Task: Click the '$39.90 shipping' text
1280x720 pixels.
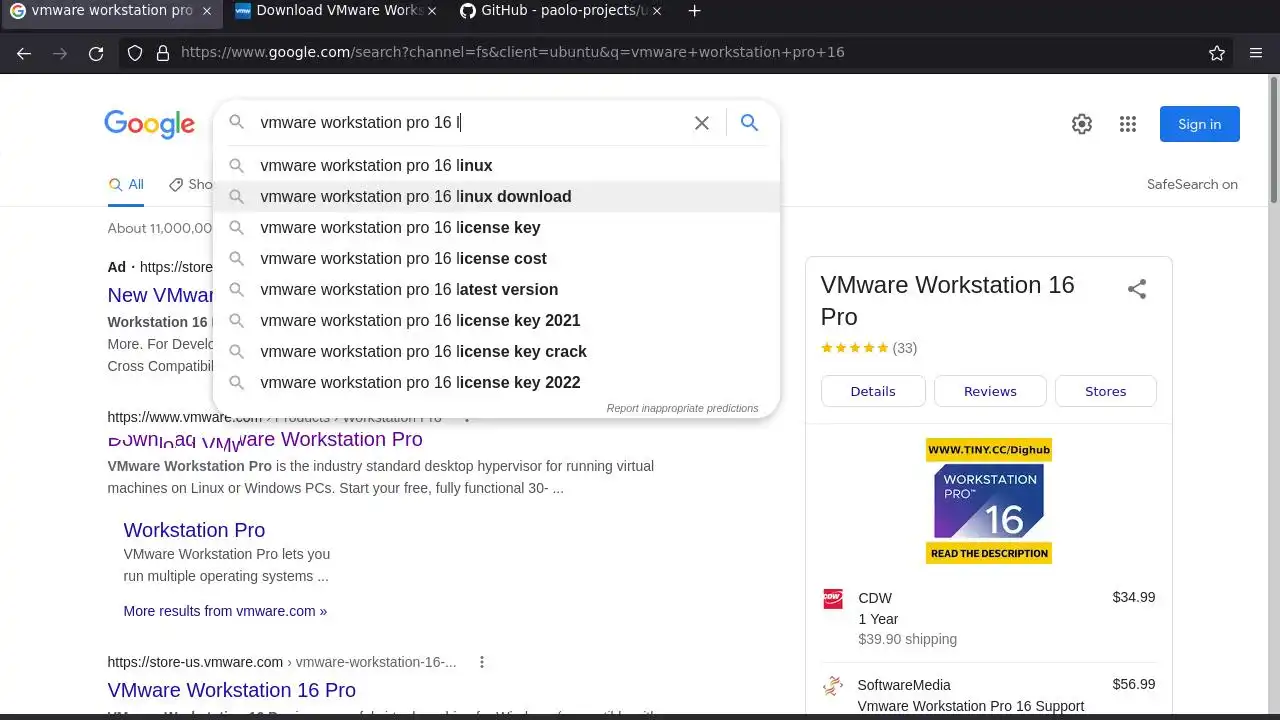Action: point(907,639)
